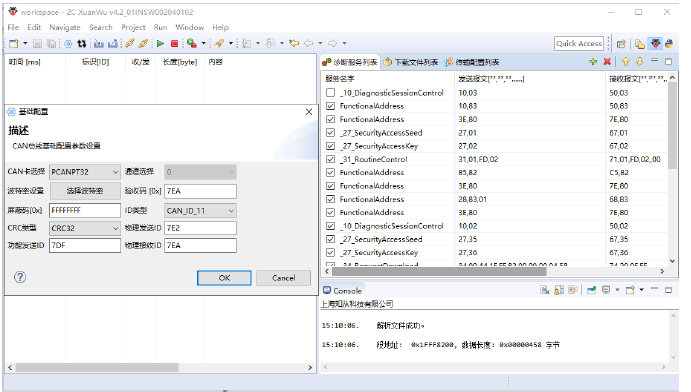Confirm the dialog with OK
This screenshot has width=691, height=392.
click(x=224, y=278)
